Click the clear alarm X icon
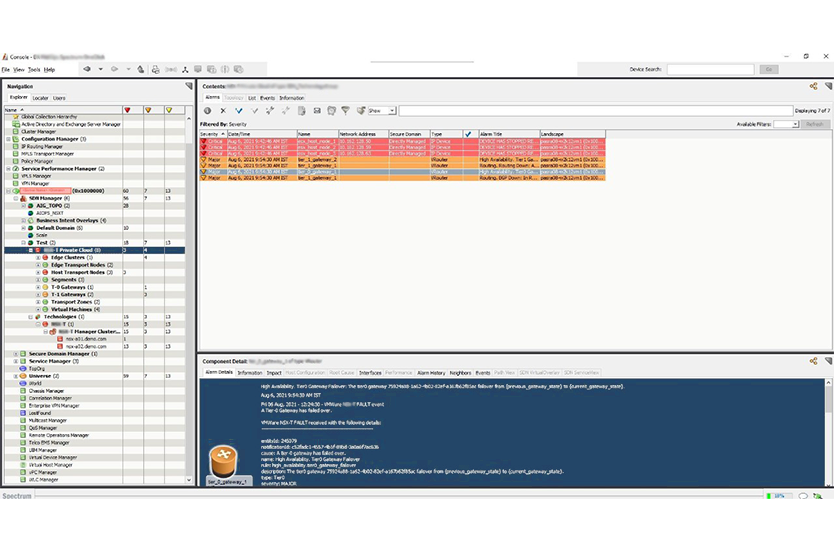834x552 pixels. click(x=223, y=111)
